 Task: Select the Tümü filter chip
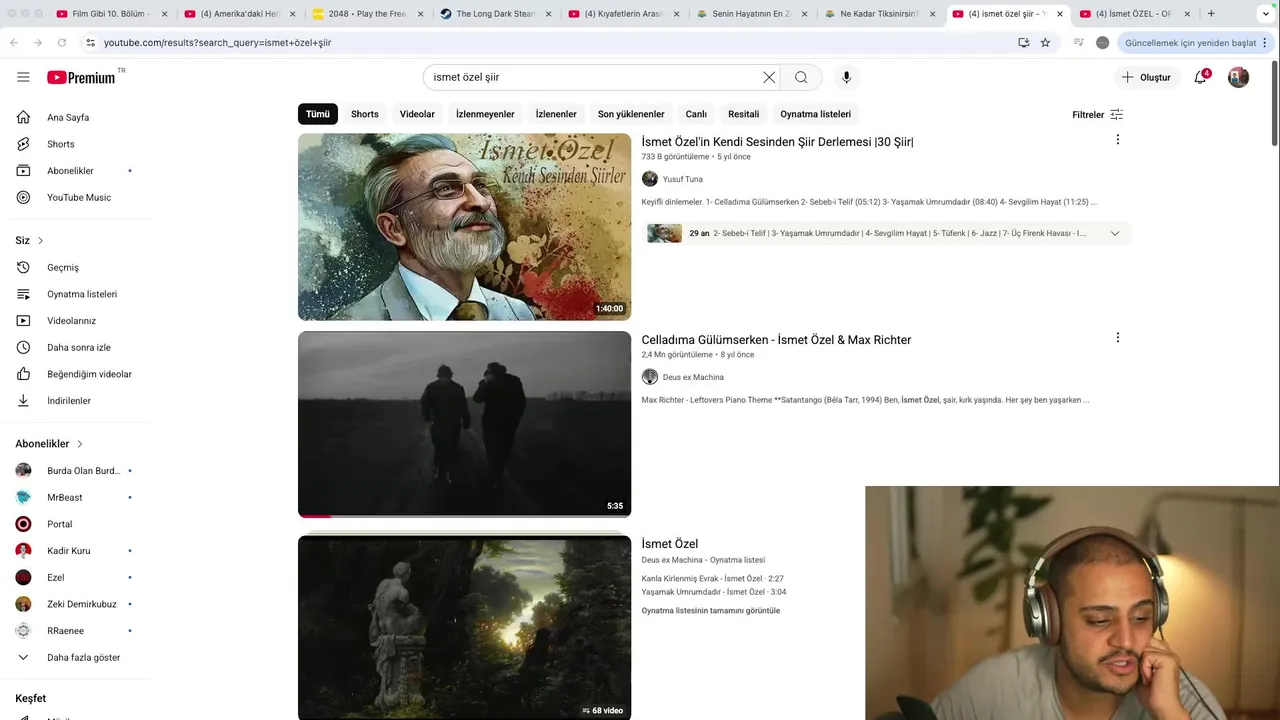[x=318, y=114]
